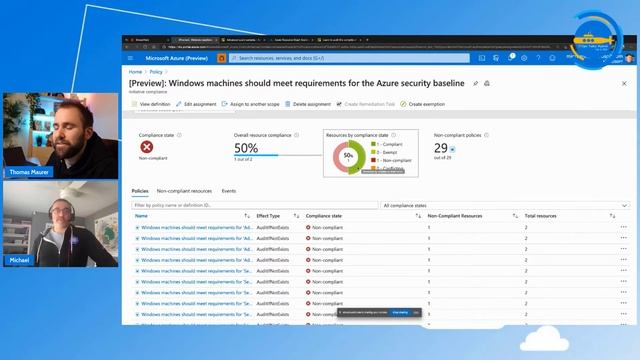Image resolution: width=640 pixels, height=360 pixels.
Task: Go to Home breadcrumb
Action: click(135, 72)
